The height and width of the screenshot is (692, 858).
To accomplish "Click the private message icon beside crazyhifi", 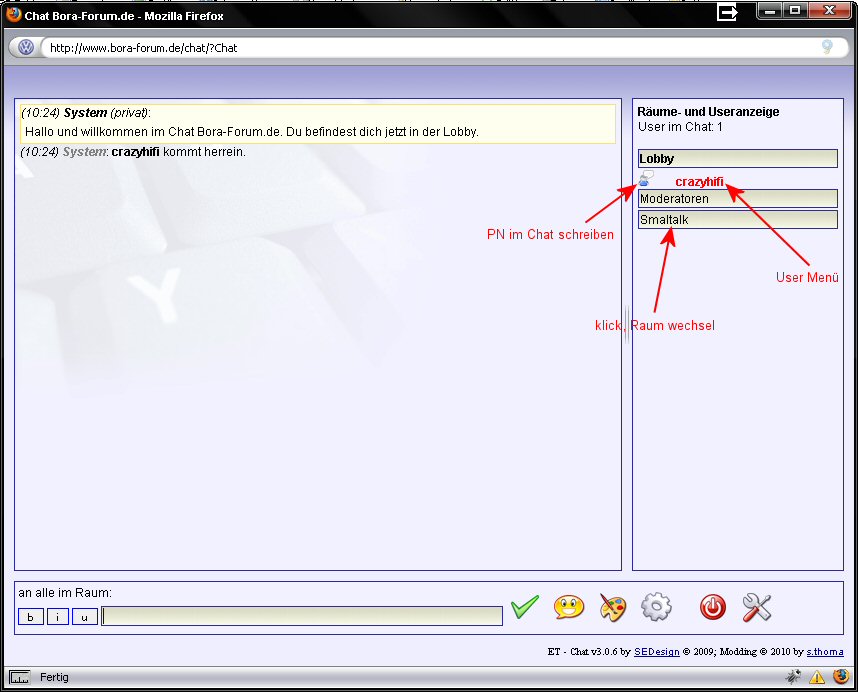I will tap(646, 178).
